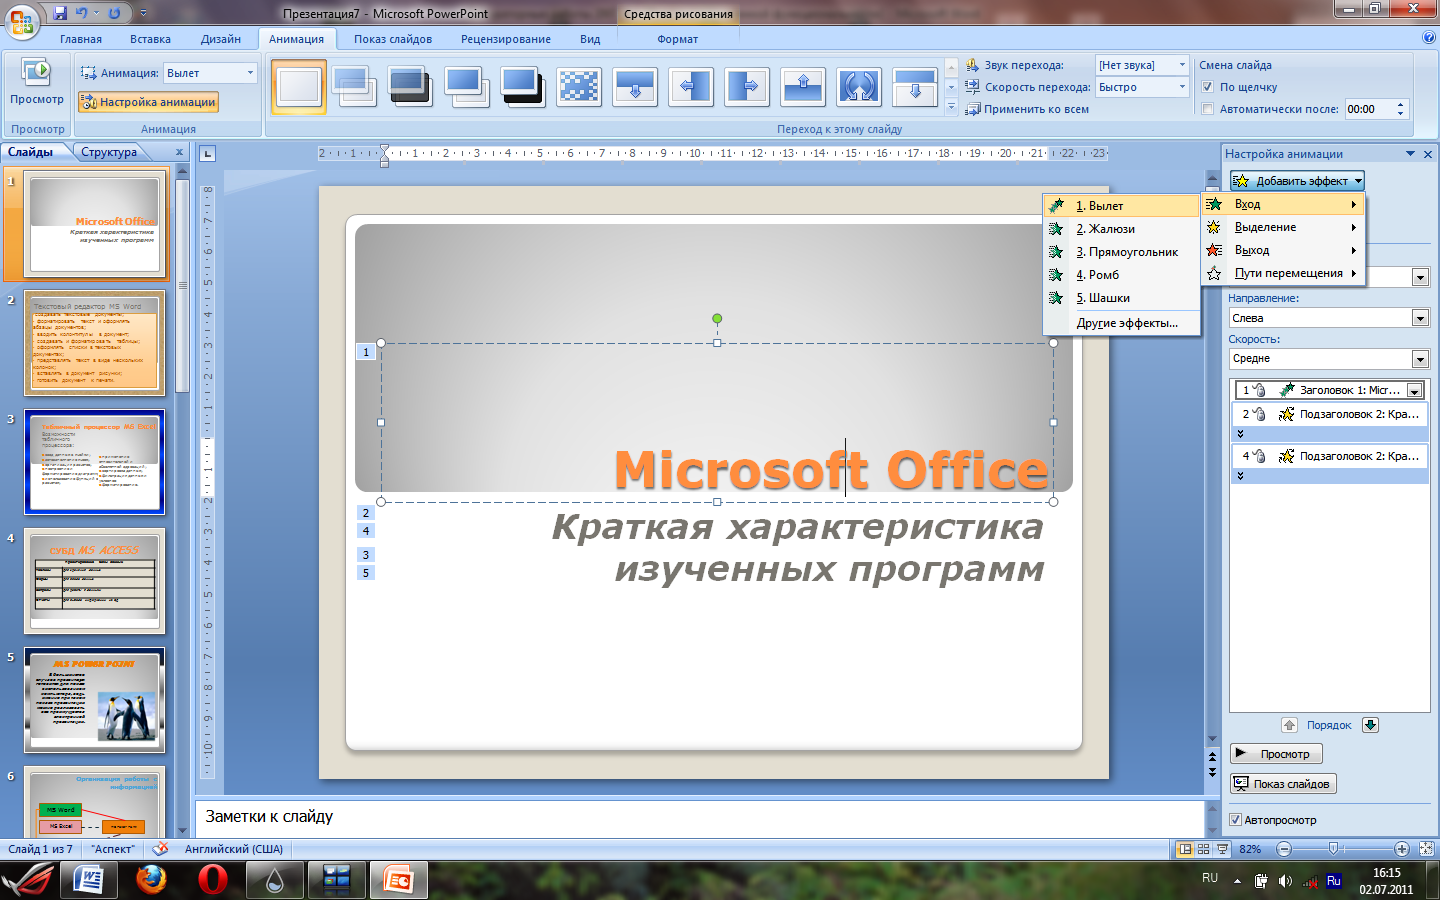This screenshot has width=1440, height=900.
Task: Pick the up-arrow transition effect icon
Action: tap(803, 87)
